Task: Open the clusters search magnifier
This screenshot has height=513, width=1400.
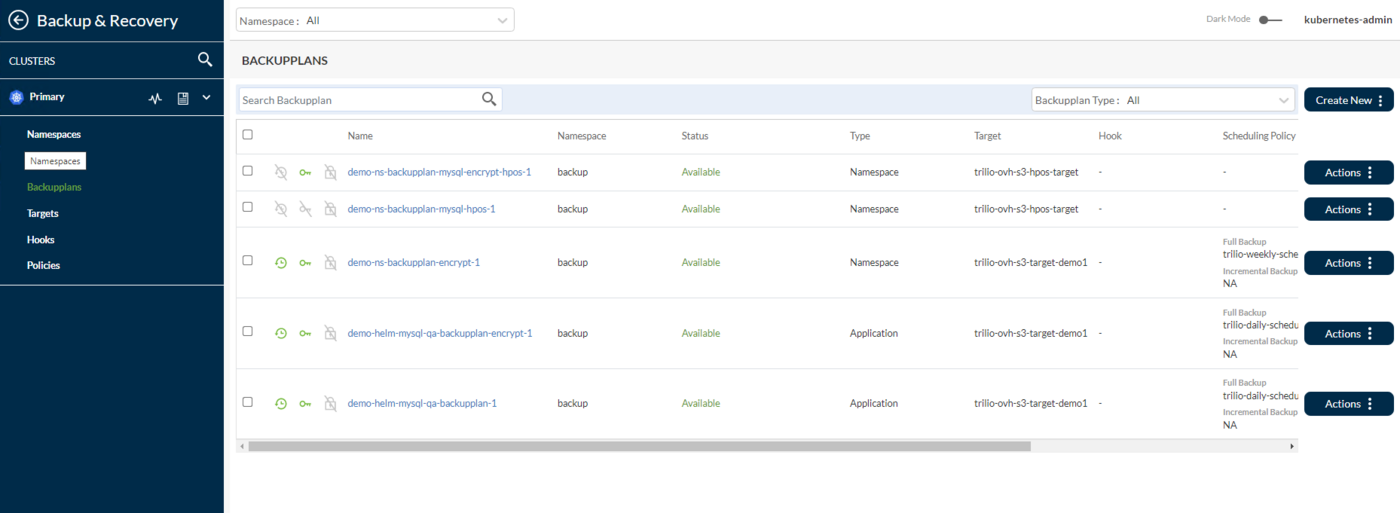Action: pyautogui.click(x=205, y=60)
